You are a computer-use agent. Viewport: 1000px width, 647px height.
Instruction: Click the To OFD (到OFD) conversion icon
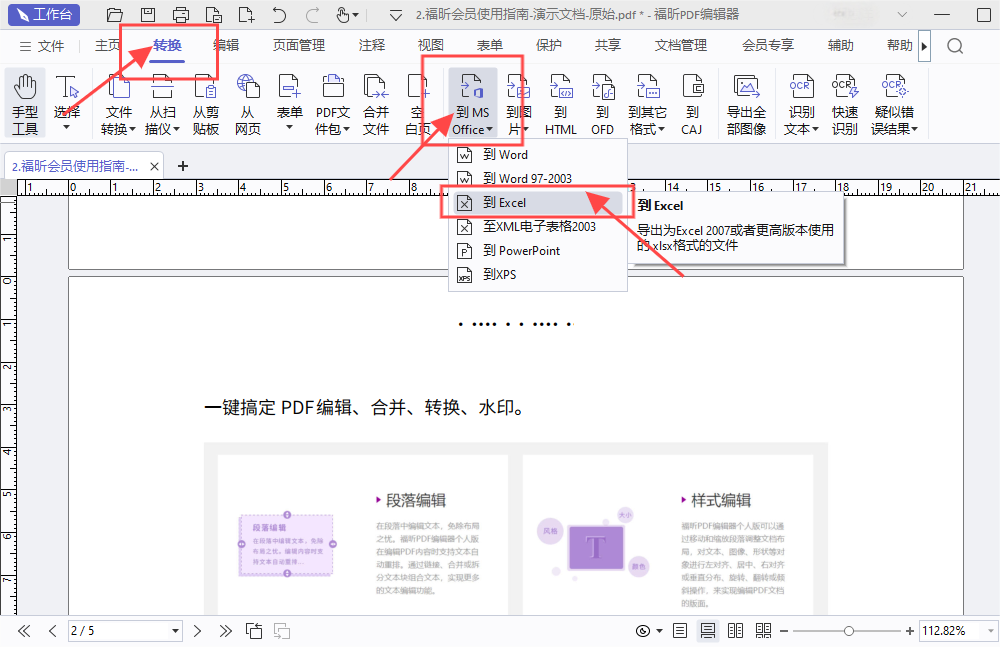[602, 103]
